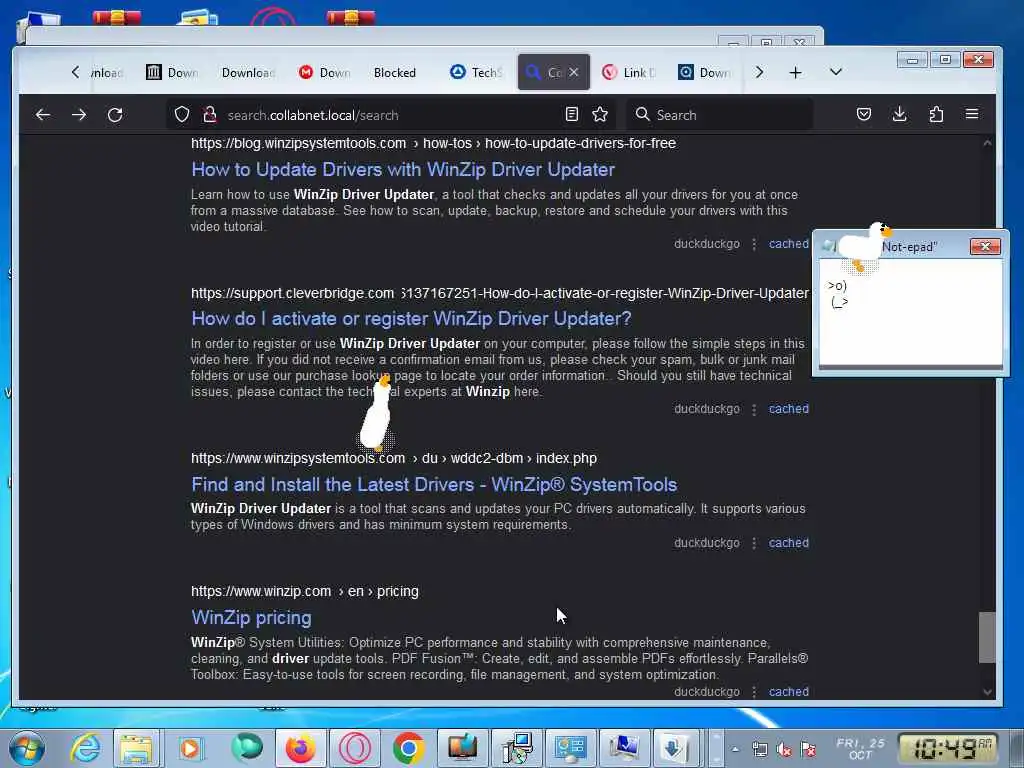
Task: Close the Not-epad window
Action: pos(985,246)
